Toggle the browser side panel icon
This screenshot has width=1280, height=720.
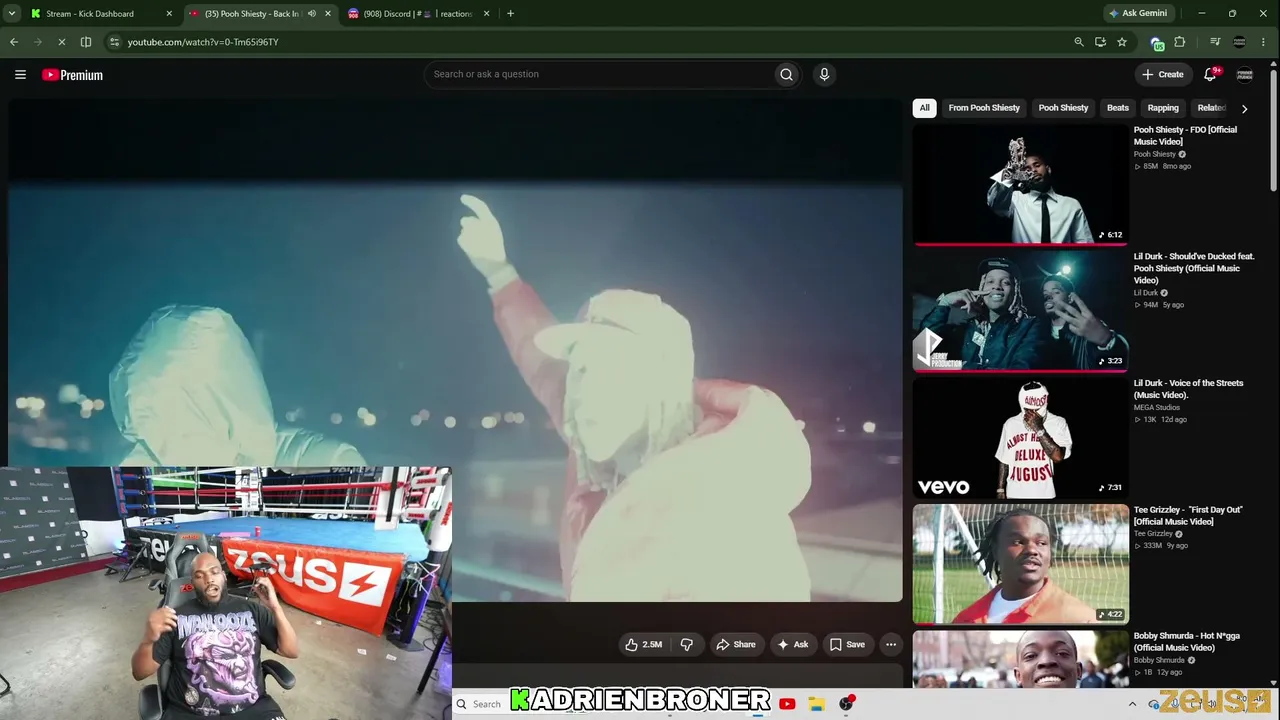[86, 42]
